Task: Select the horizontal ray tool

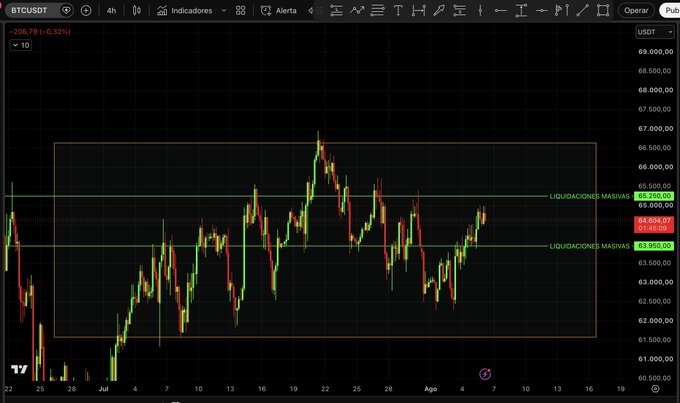Action: [500, 10]
